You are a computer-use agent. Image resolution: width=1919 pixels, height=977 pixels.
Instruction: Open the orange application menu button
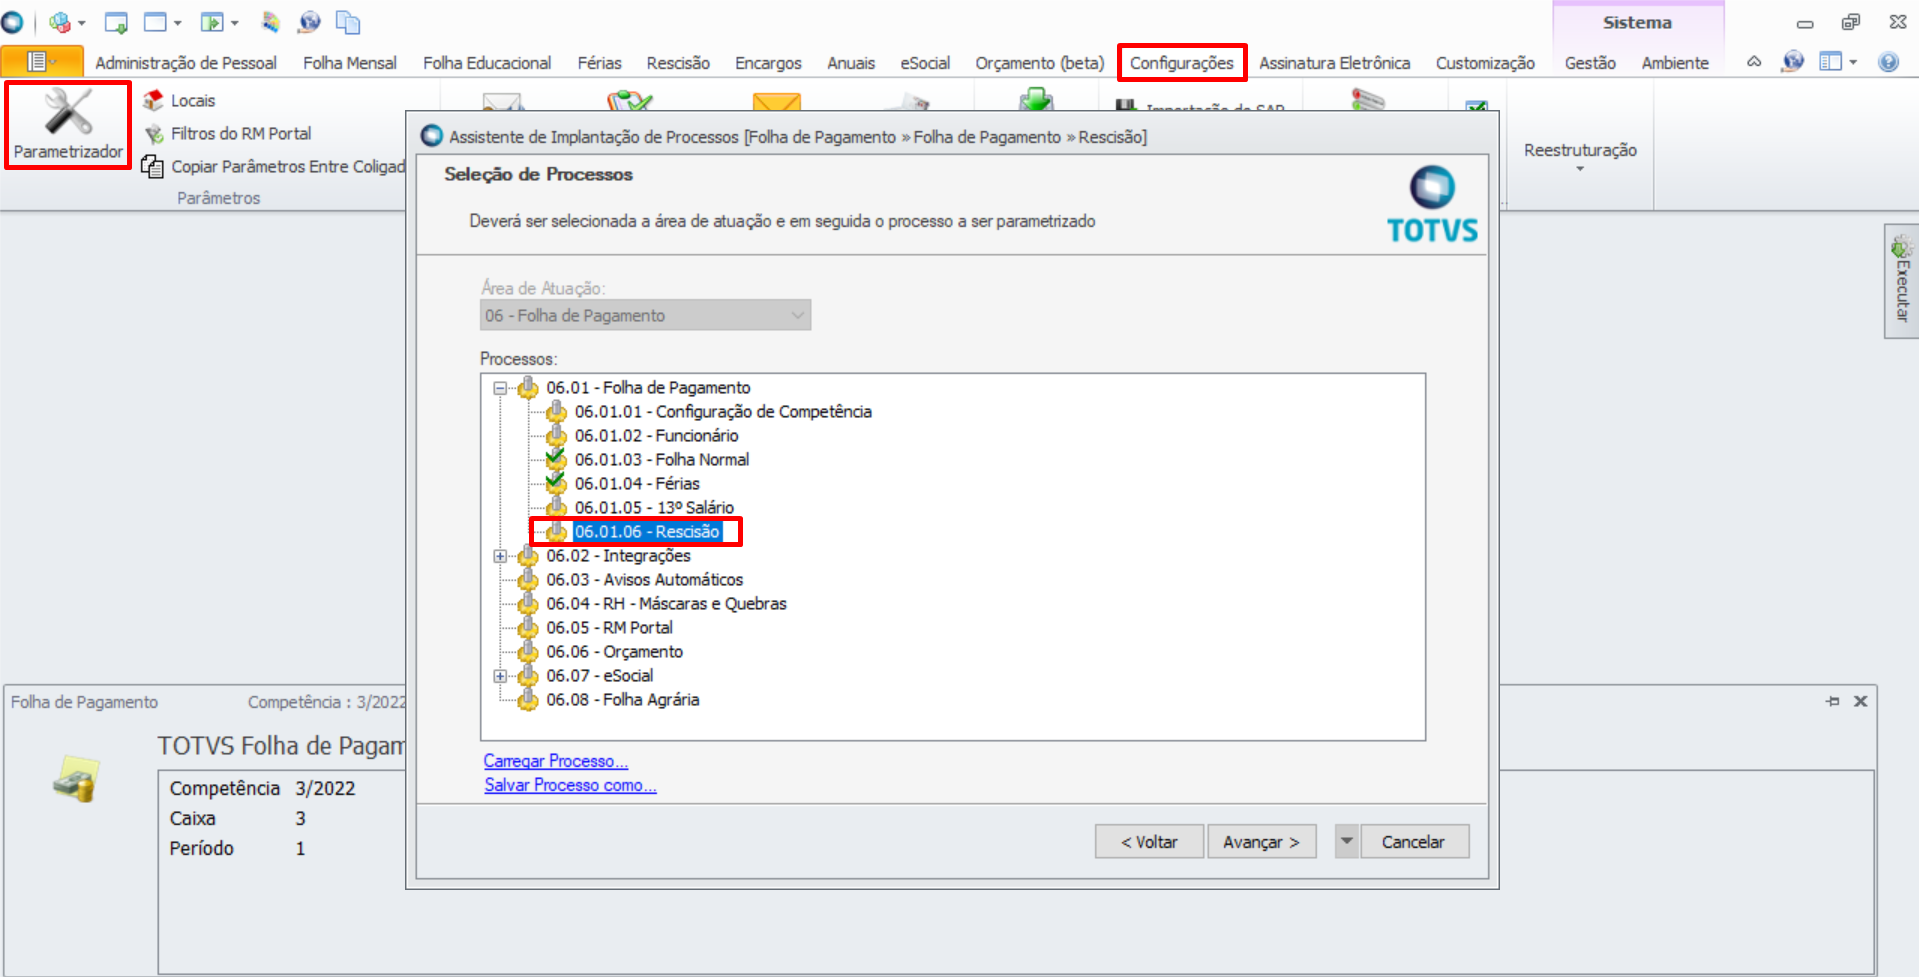click(x=42, y=62)
